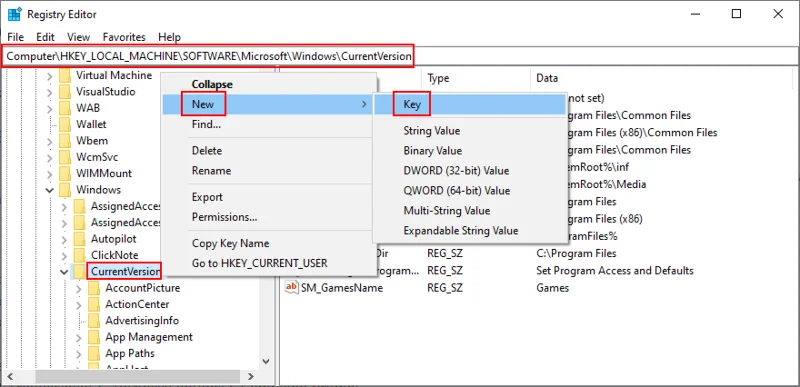The height and width of the screenshot is (387, 800).
Task: Select String Value in the New submenu
Action: tap(470, 131)
